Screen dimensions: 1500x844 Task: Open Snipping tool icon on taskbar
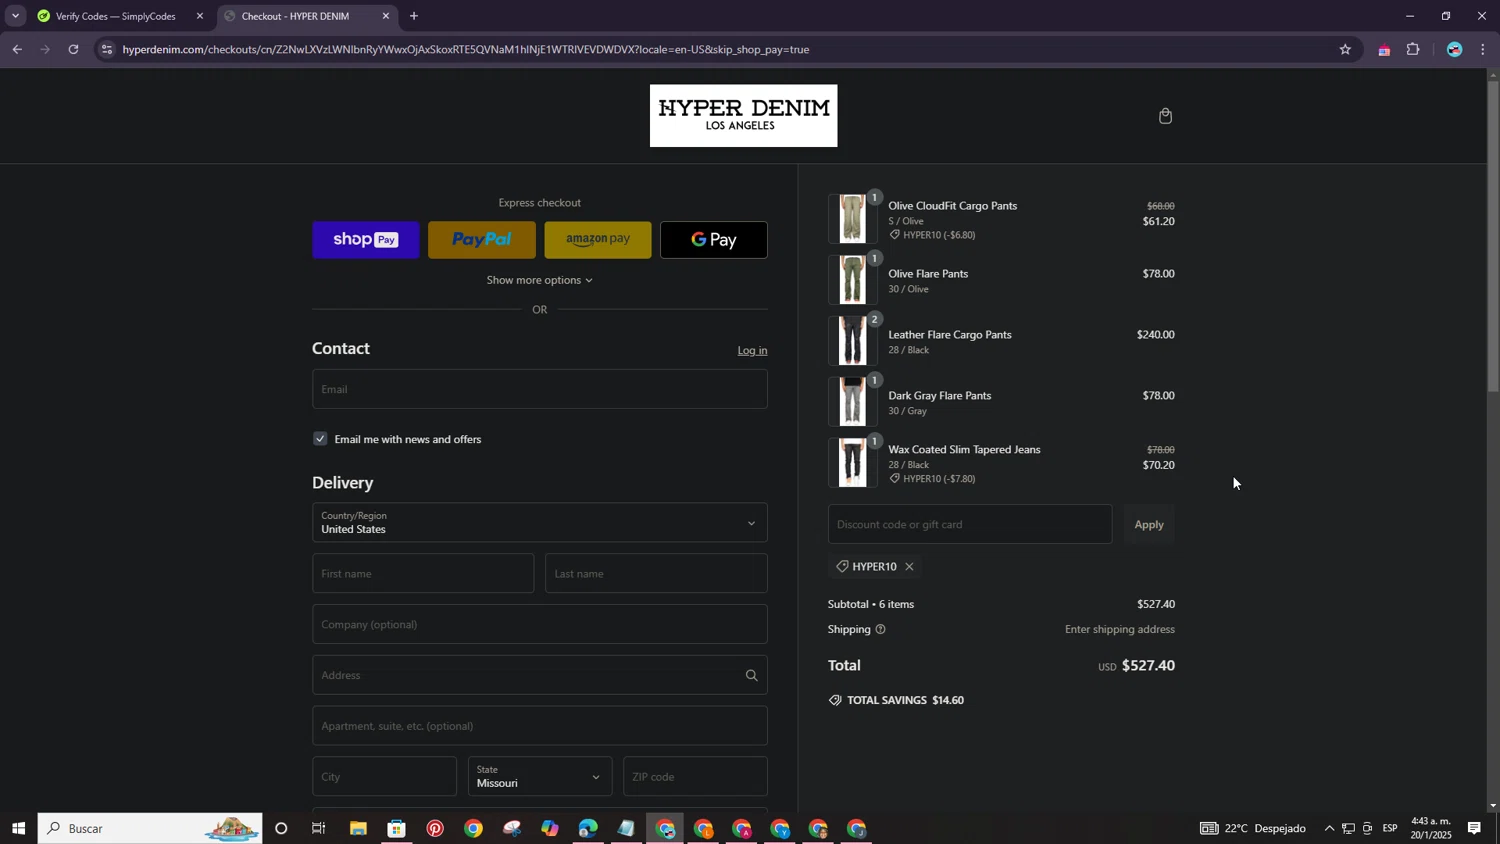click(512, 829)
